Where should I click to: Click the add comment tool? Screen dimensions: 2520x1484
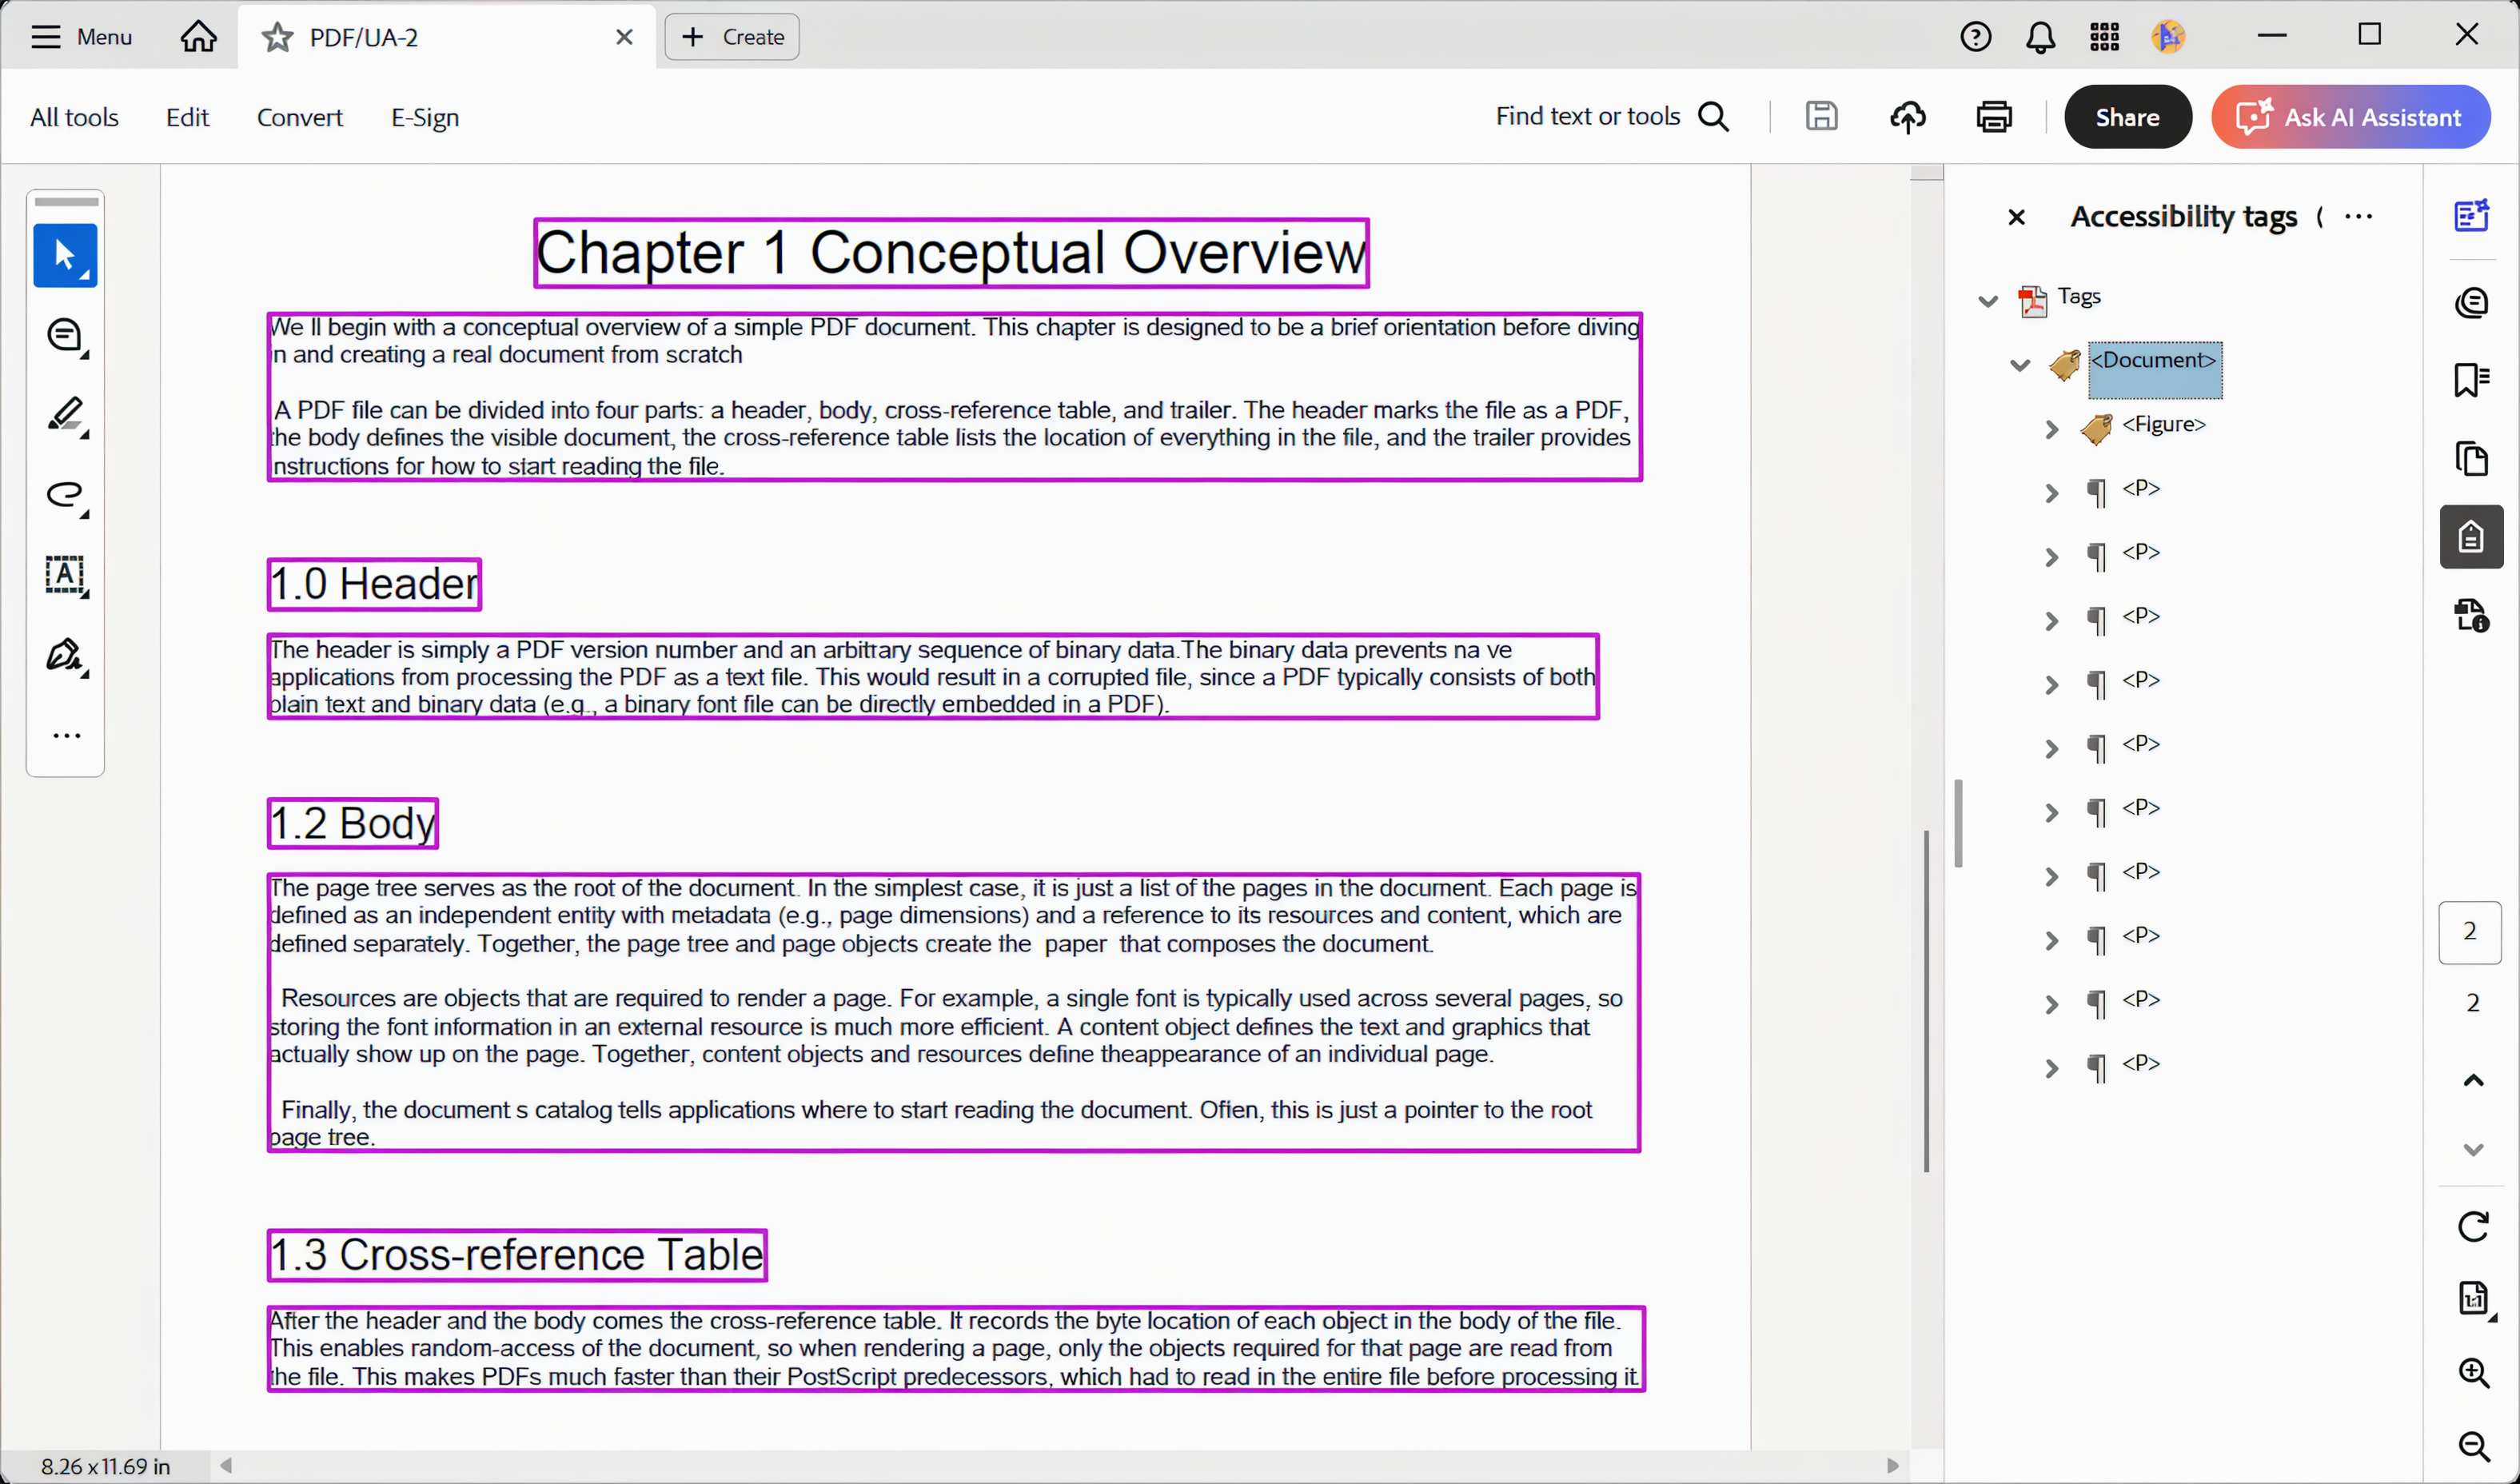65,336
